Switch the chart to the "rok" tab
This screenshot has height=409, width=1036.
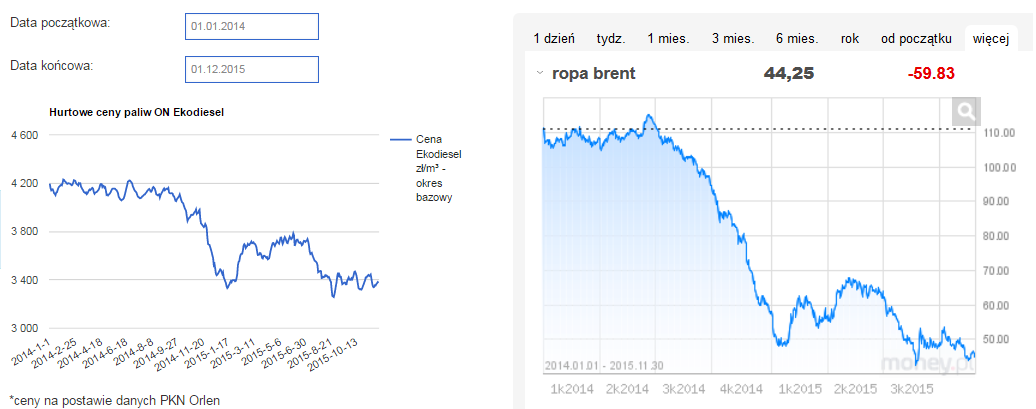(850, 39)
